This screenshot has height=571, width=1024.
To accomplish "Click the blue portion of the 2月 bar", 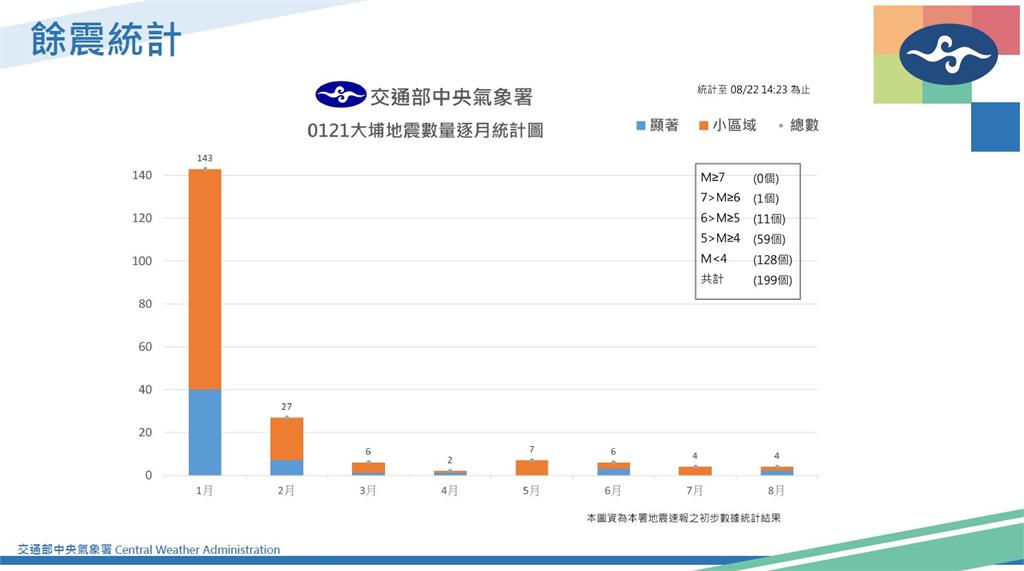I will click(x=287, y=468).
